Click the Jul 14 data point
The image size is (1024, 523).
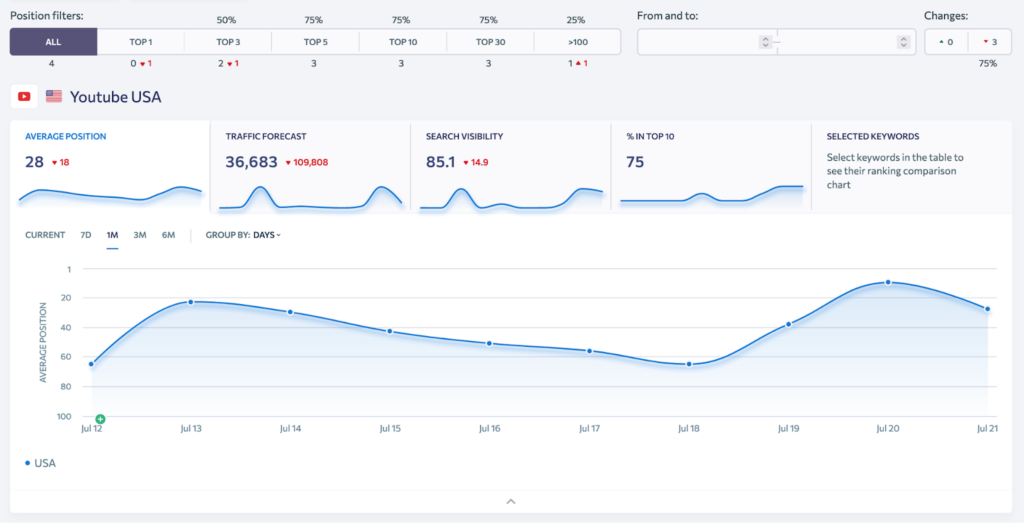pyautogui.click(x=291, y=312)
